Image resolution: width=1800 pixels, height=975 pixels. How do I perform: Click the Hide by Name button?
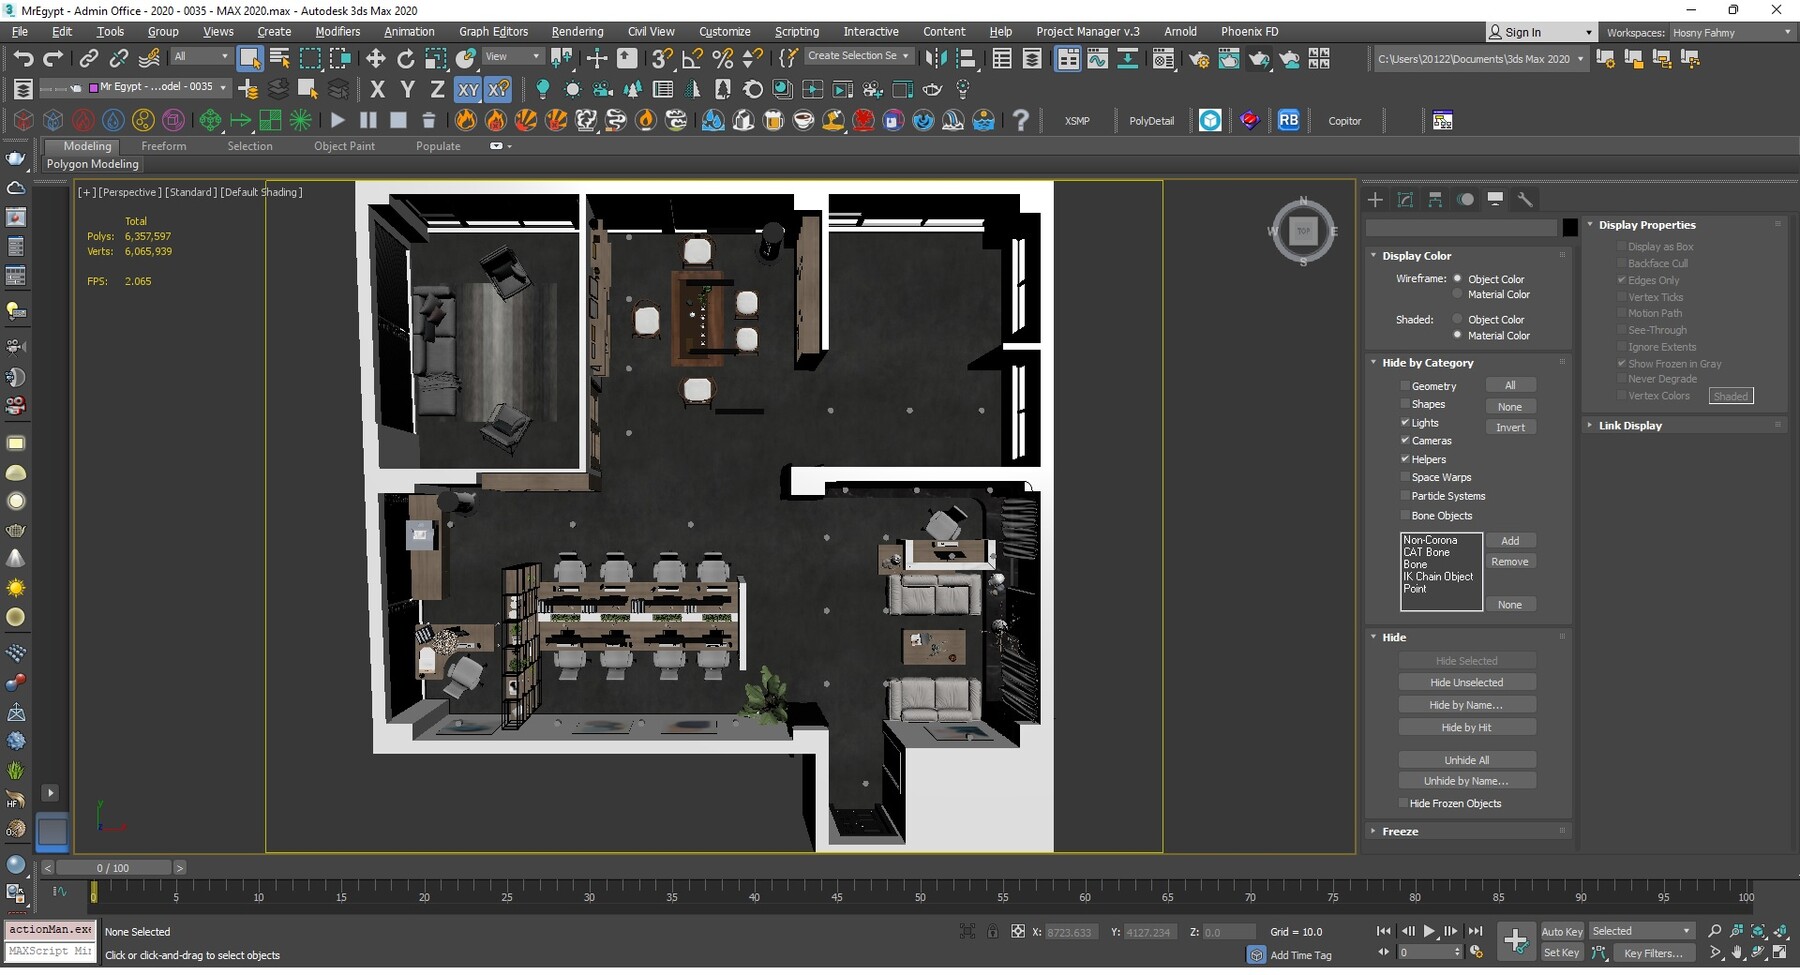point(1467,704)
